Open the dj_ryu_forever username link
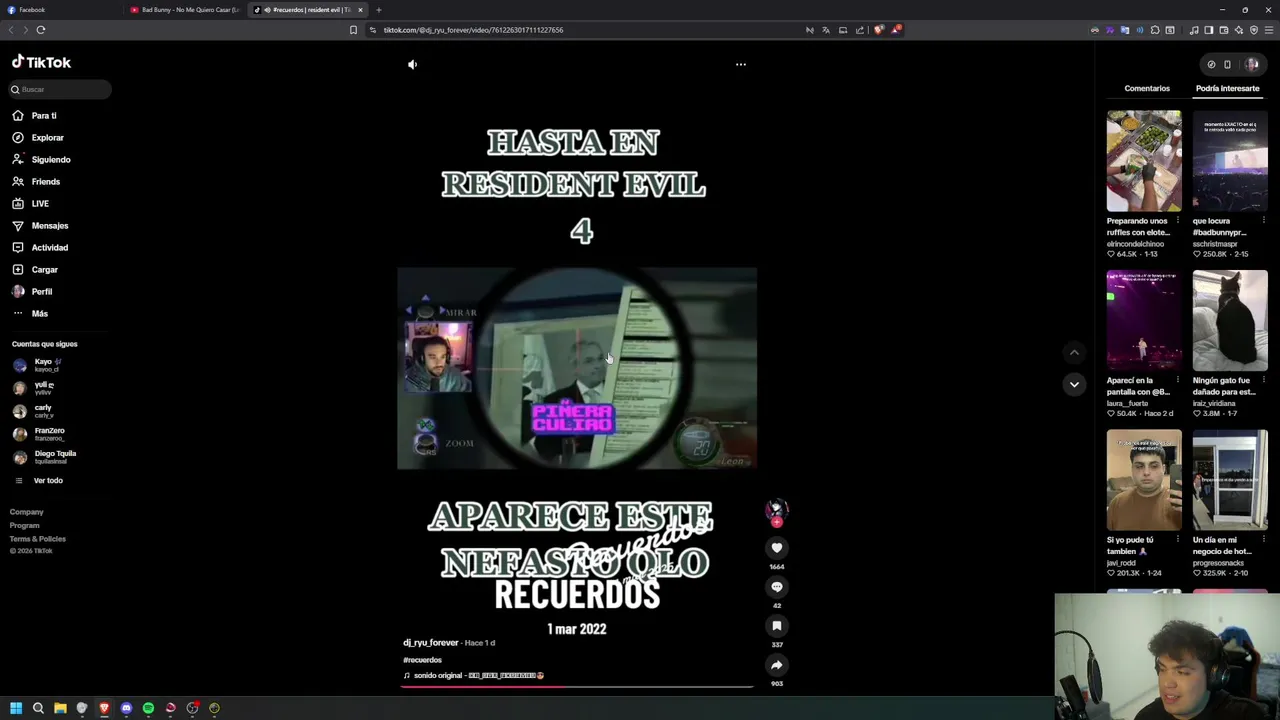The height and width of the screenshot is (720, 1280). click(x=431, y=643)
